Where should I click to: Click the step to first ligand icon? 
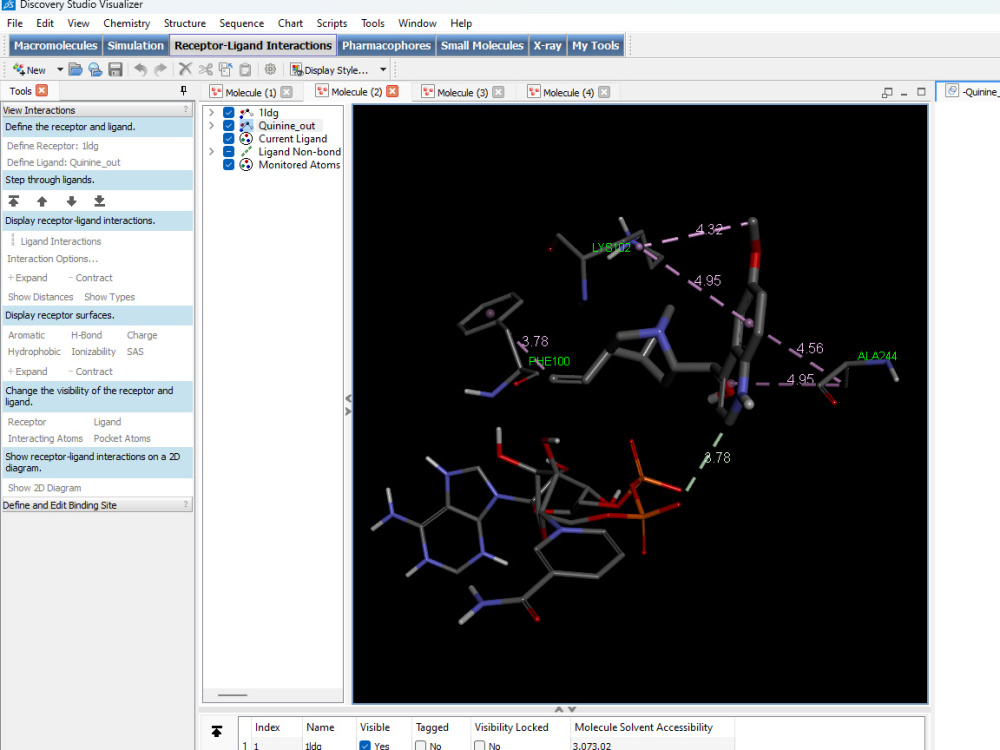tap(14, 201)
